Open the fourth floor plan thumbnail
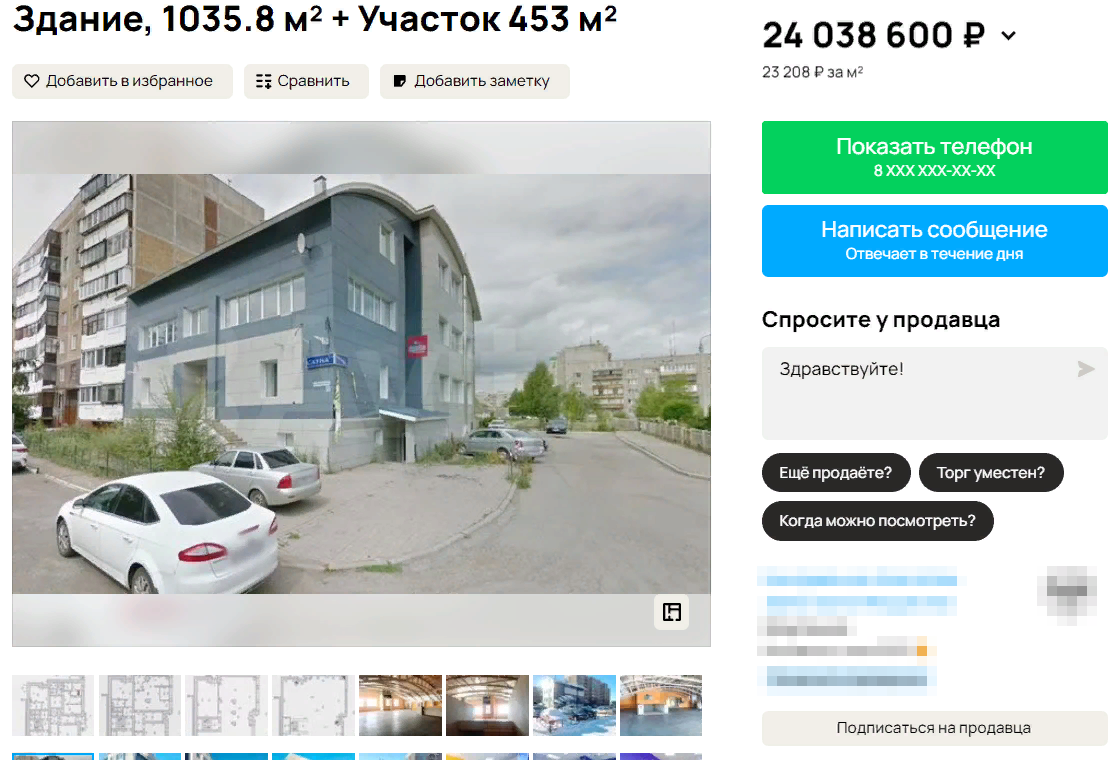1118x760 pixels. click(x=313, y=705)
